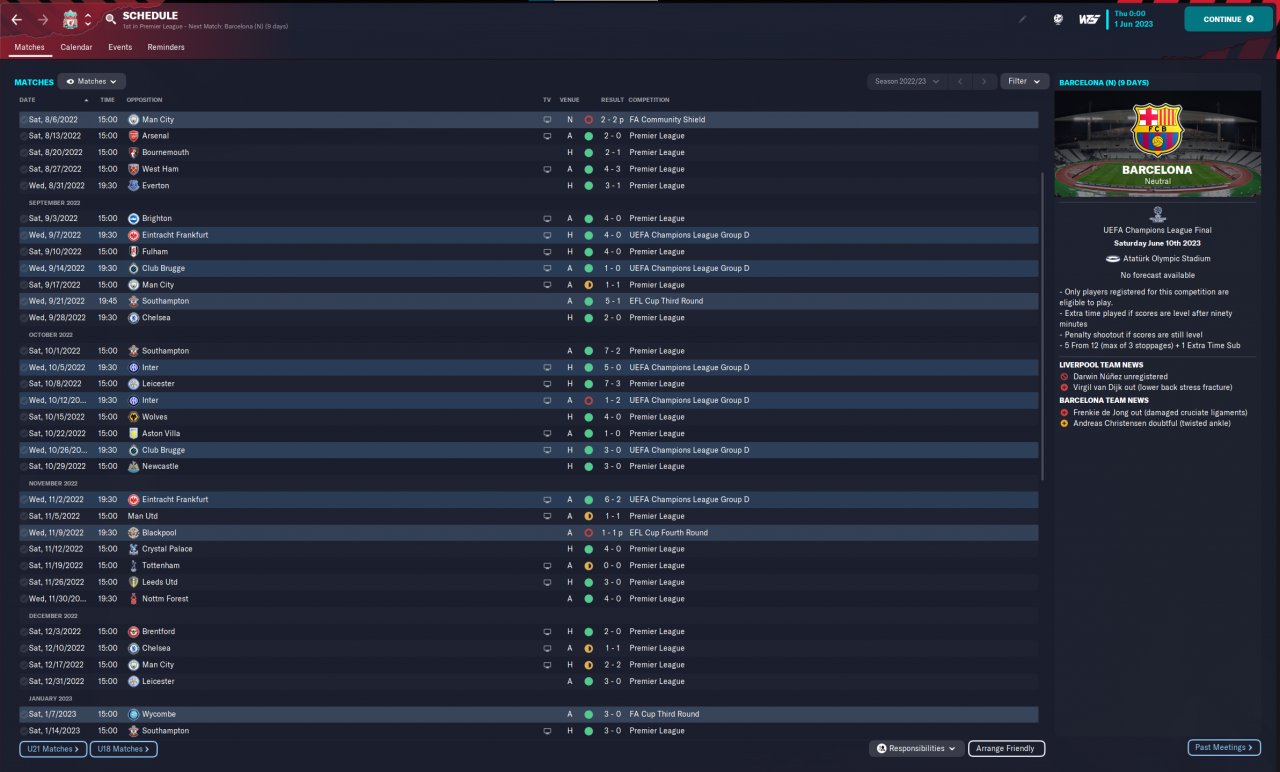1280x772 pixels.
Task: Click the Arrange Friendly button
Action: [x=1006, y=748]
